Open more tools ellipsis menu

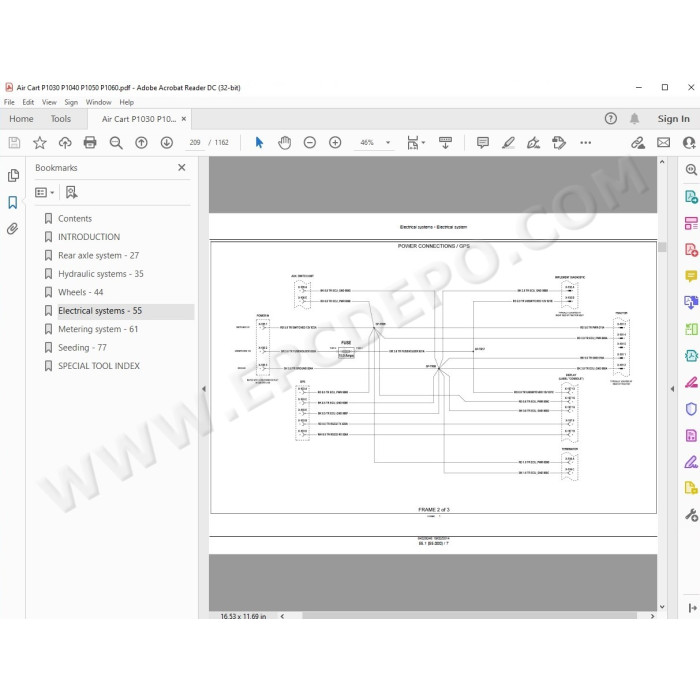586,142
